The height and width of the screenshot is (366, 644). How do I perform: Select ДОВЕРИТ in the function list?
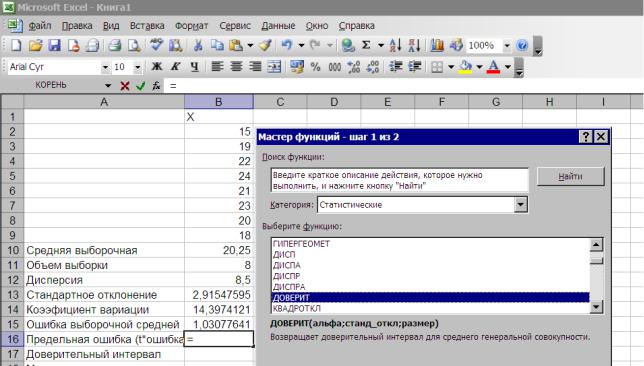pos(430,297)
